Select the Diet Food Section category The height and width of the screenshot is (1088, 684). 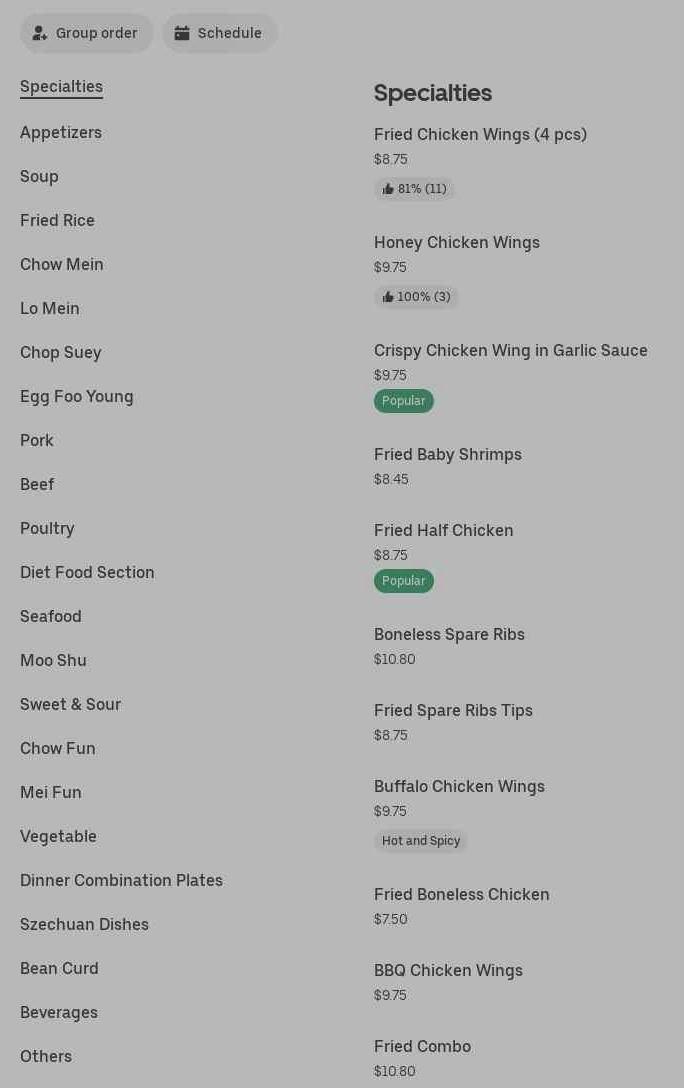[87, 572]
